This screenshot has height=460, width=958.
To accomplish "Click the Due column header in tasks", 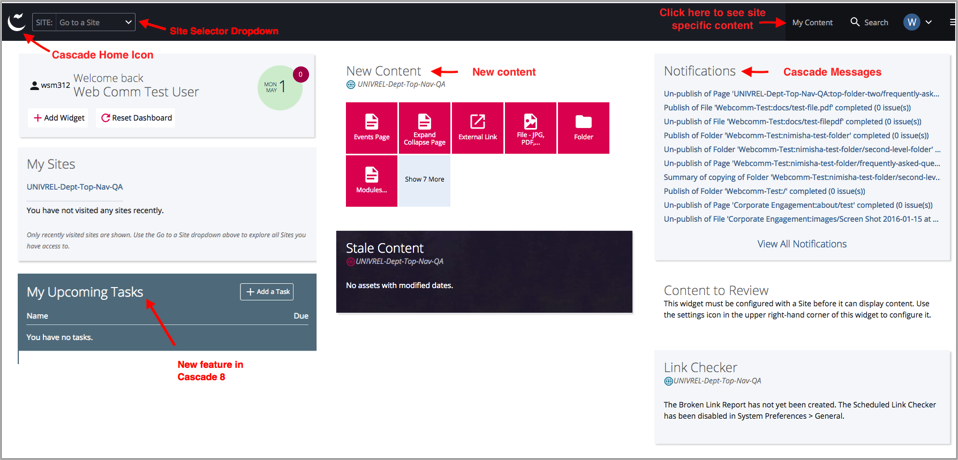I will [x=301, y=316].
